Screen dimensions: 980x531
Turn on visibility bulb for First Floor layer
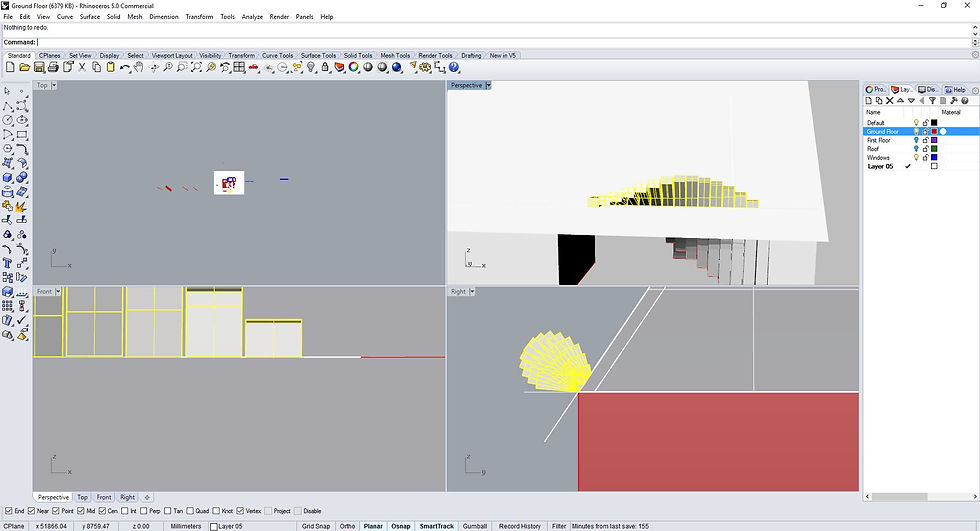coord(916,140)
